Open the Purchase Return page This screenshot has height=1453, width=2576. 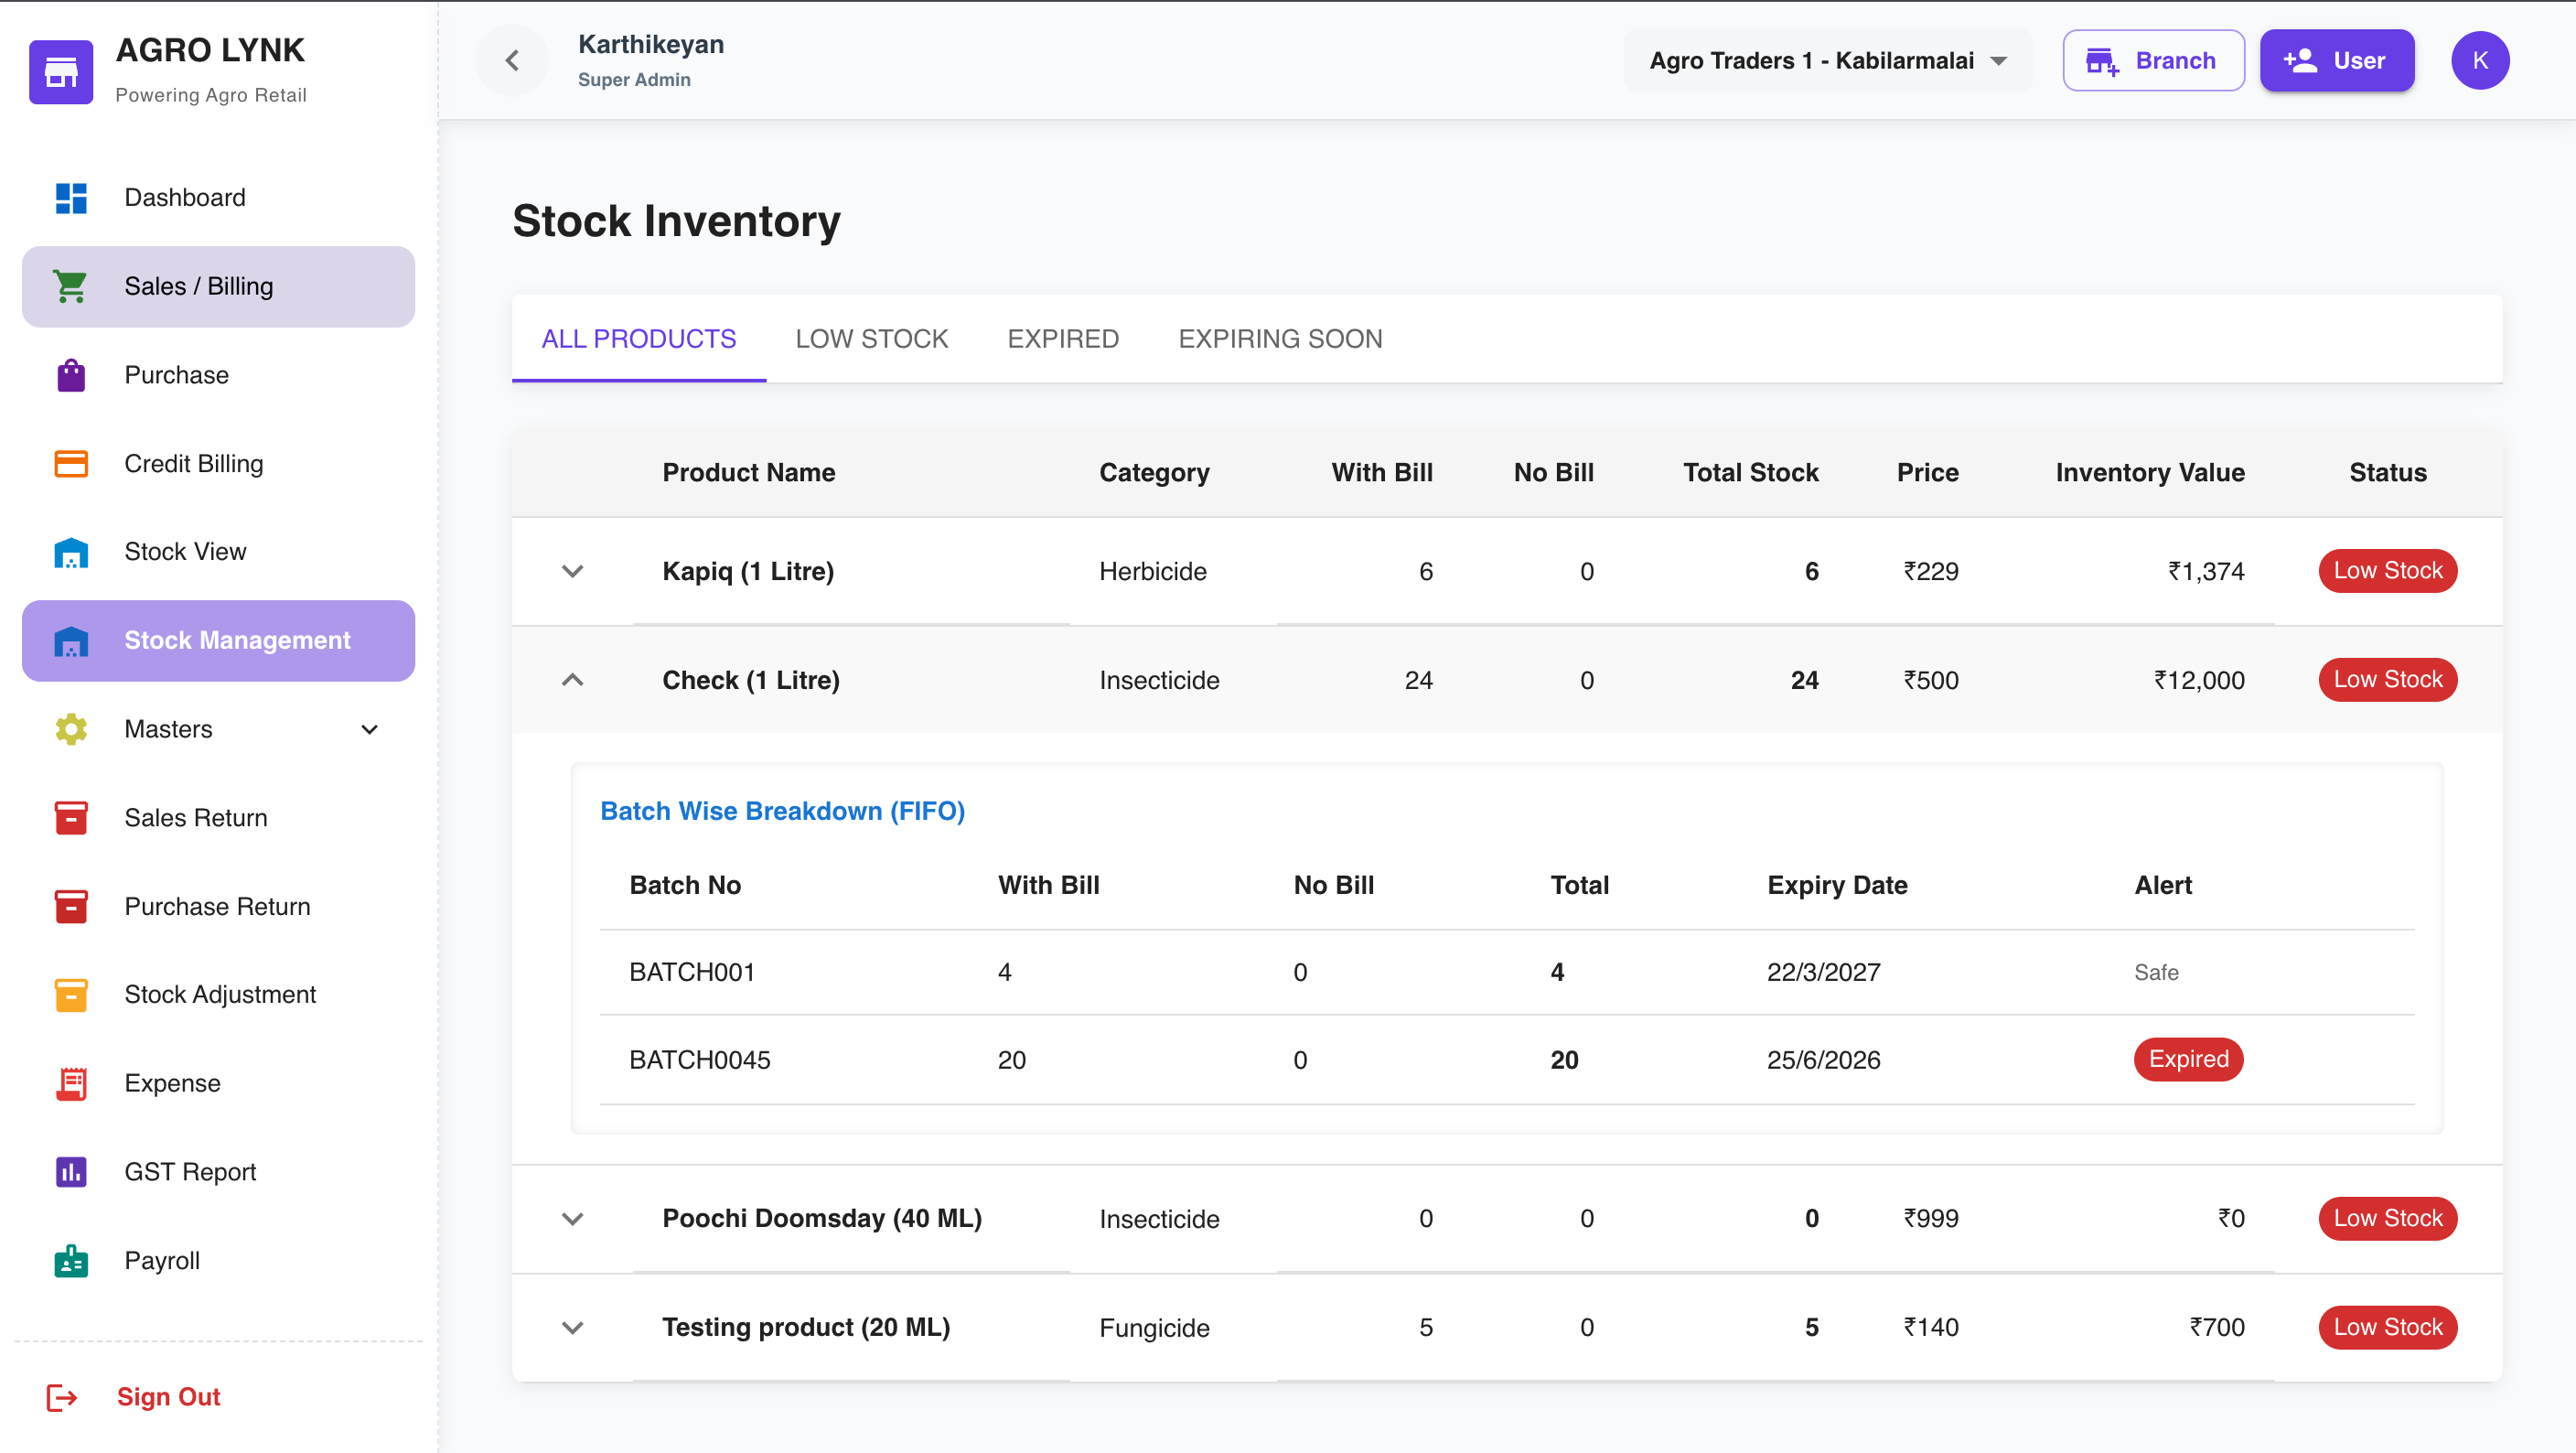(x=218, y=907)
